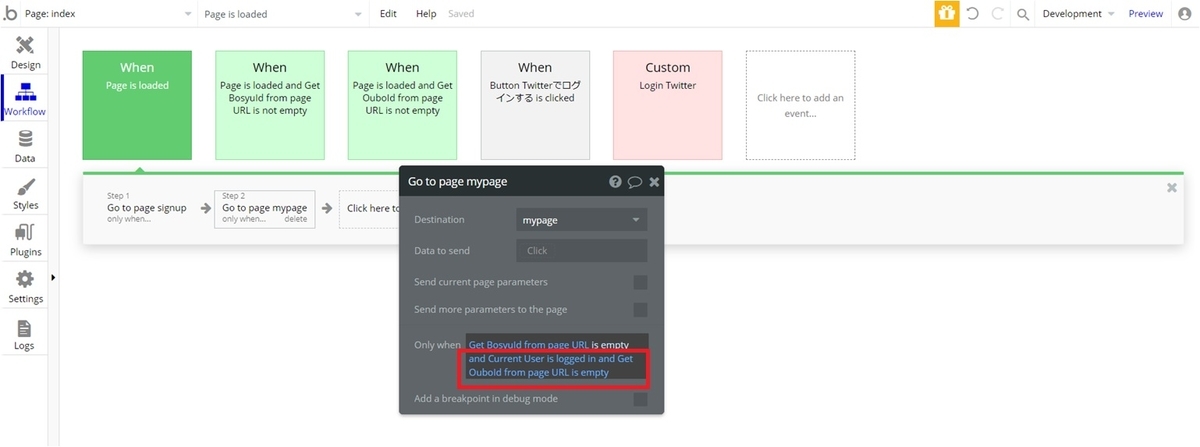Toggle Send more parameters to the page
Screen dimensions: 1200x447
[640, 310]
